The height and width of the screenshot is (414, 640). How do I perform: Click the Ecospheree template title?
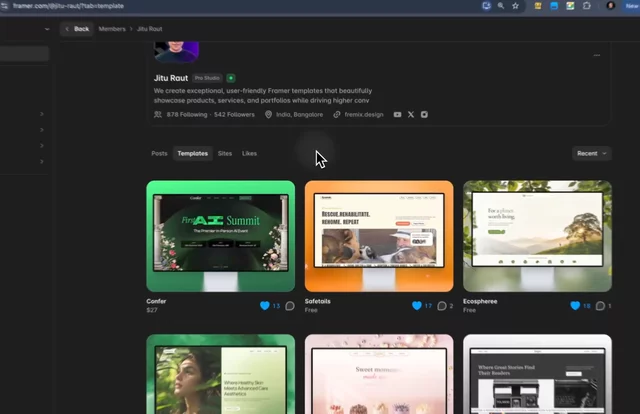(x=480, y=301)
